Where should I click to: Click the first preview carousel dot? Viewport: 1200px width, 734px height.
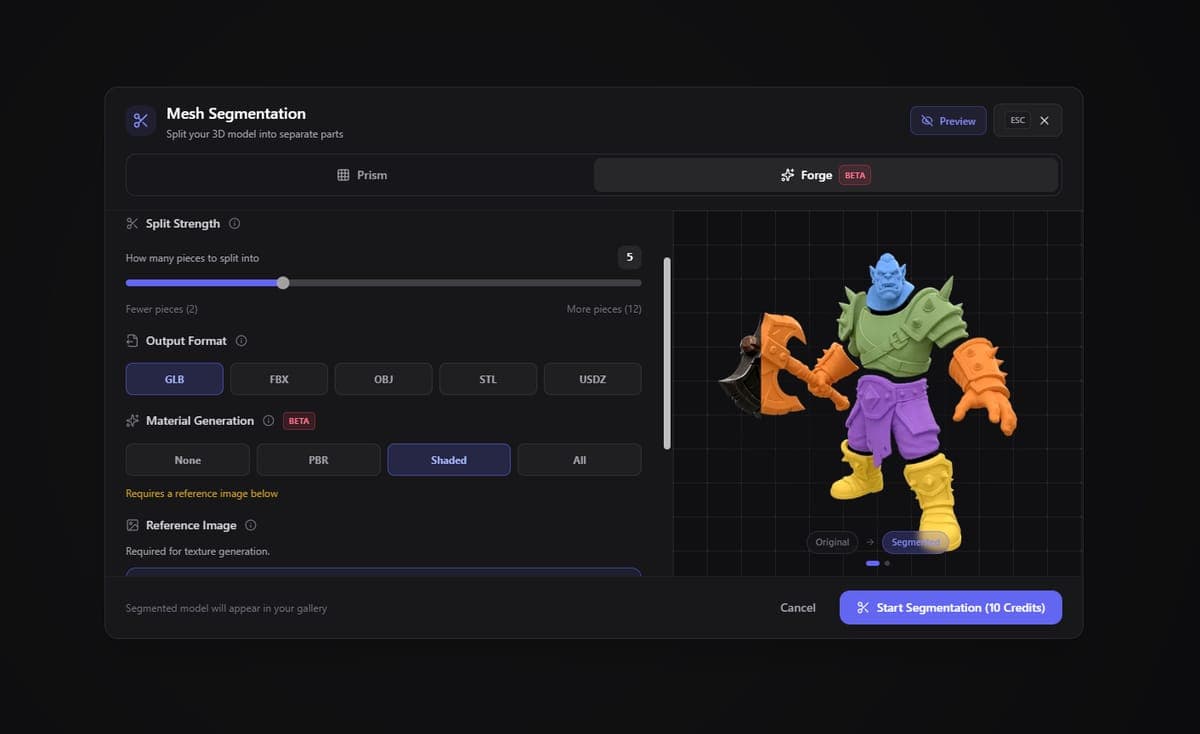[x=873, y=563]
